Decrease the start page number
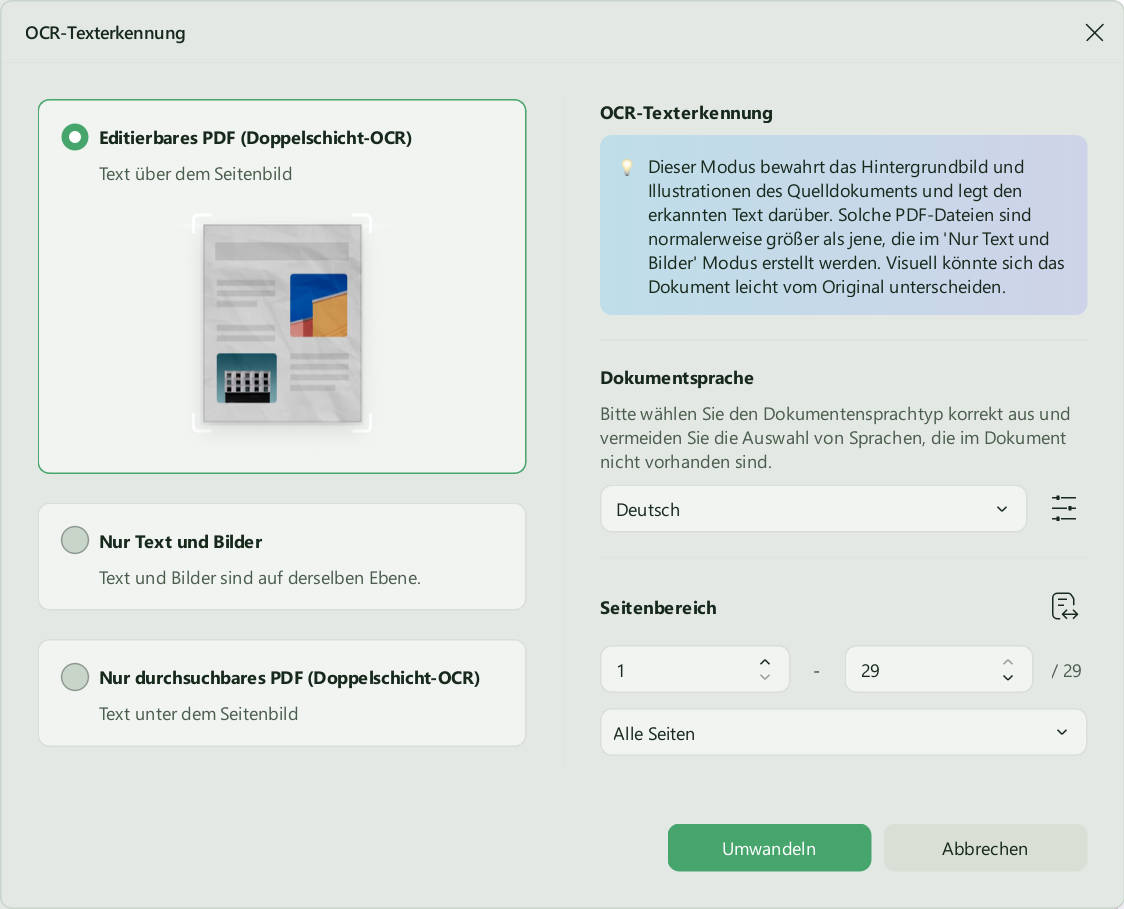The width and height of the screenshot is (1124, 909). click(765, 677)
